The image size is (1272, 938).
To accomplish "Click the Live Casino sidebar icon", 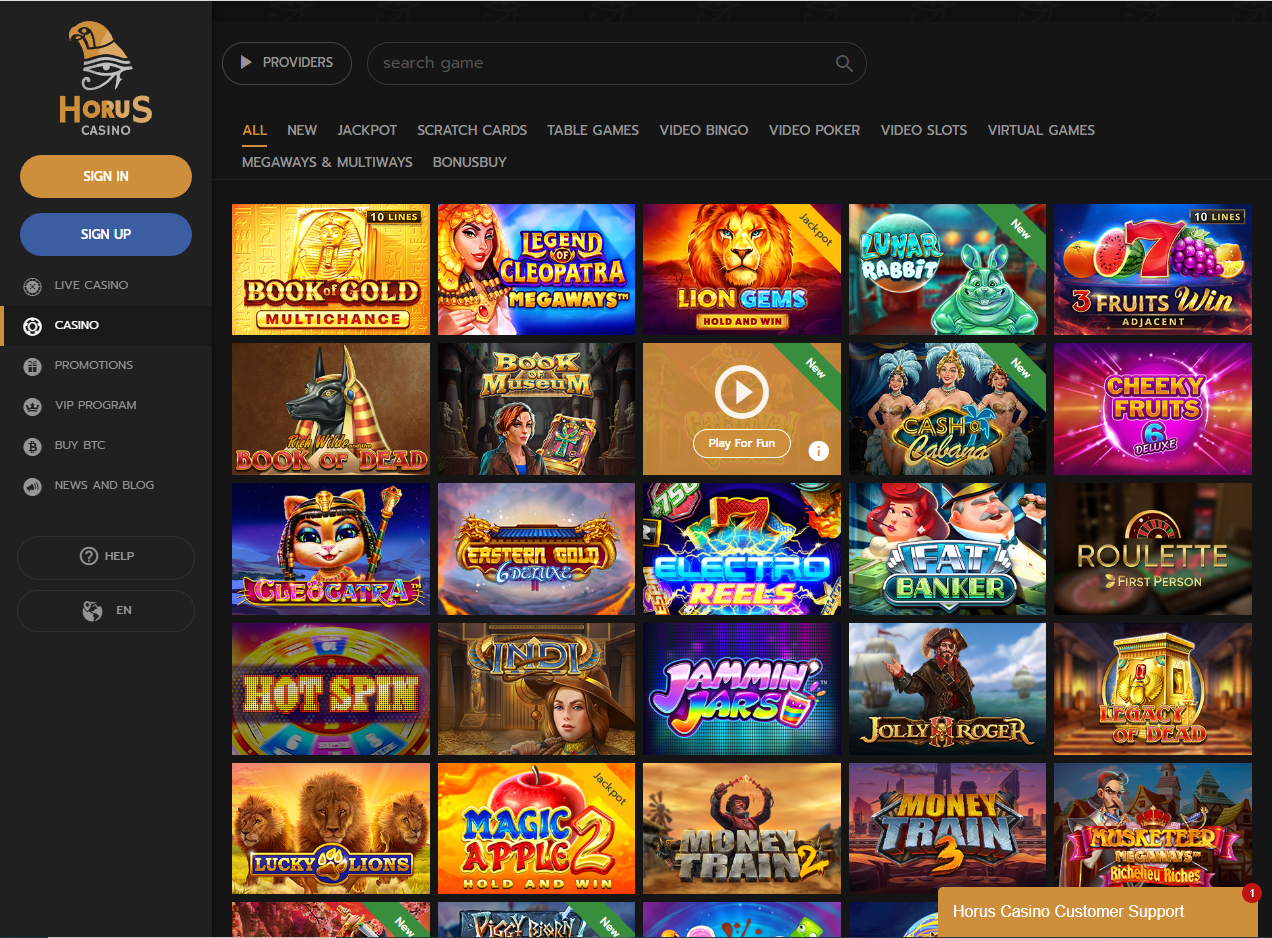I will 33,286.
